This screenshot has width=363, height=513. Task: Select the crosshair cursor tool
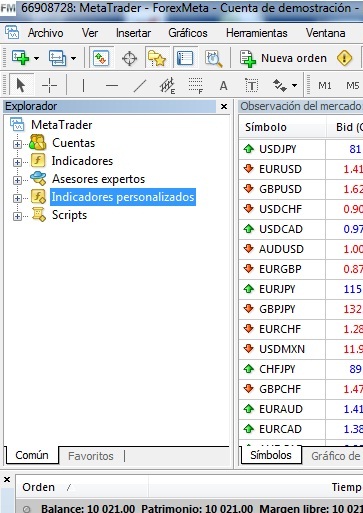(49, 85)
